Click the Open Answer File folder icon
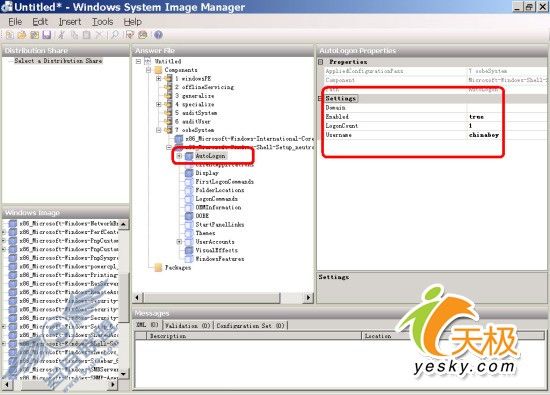 click(x=22, y=35)
